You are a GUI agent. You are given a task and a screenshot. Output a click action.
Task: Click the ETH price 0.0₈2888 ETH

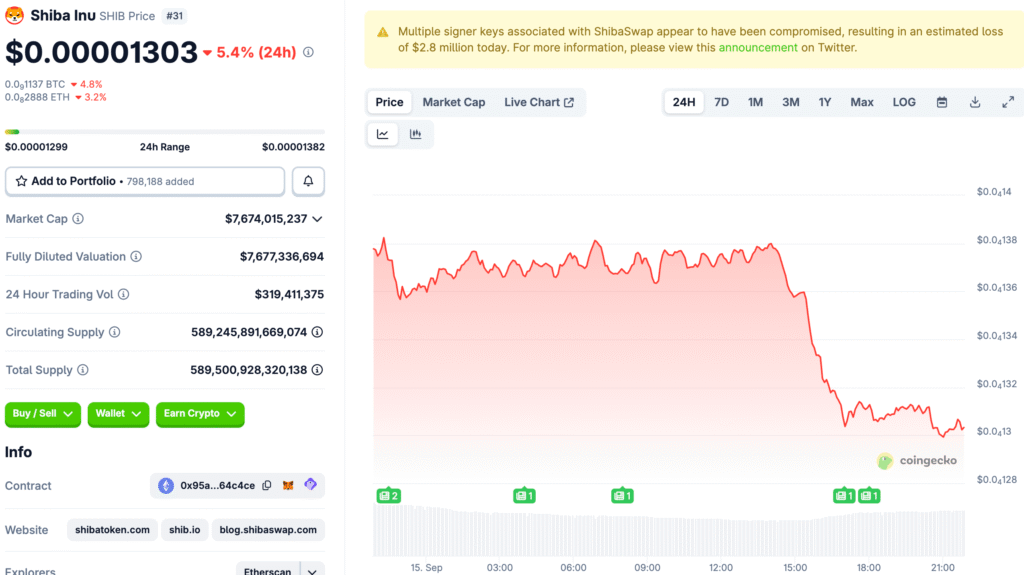tap(37, 97)
